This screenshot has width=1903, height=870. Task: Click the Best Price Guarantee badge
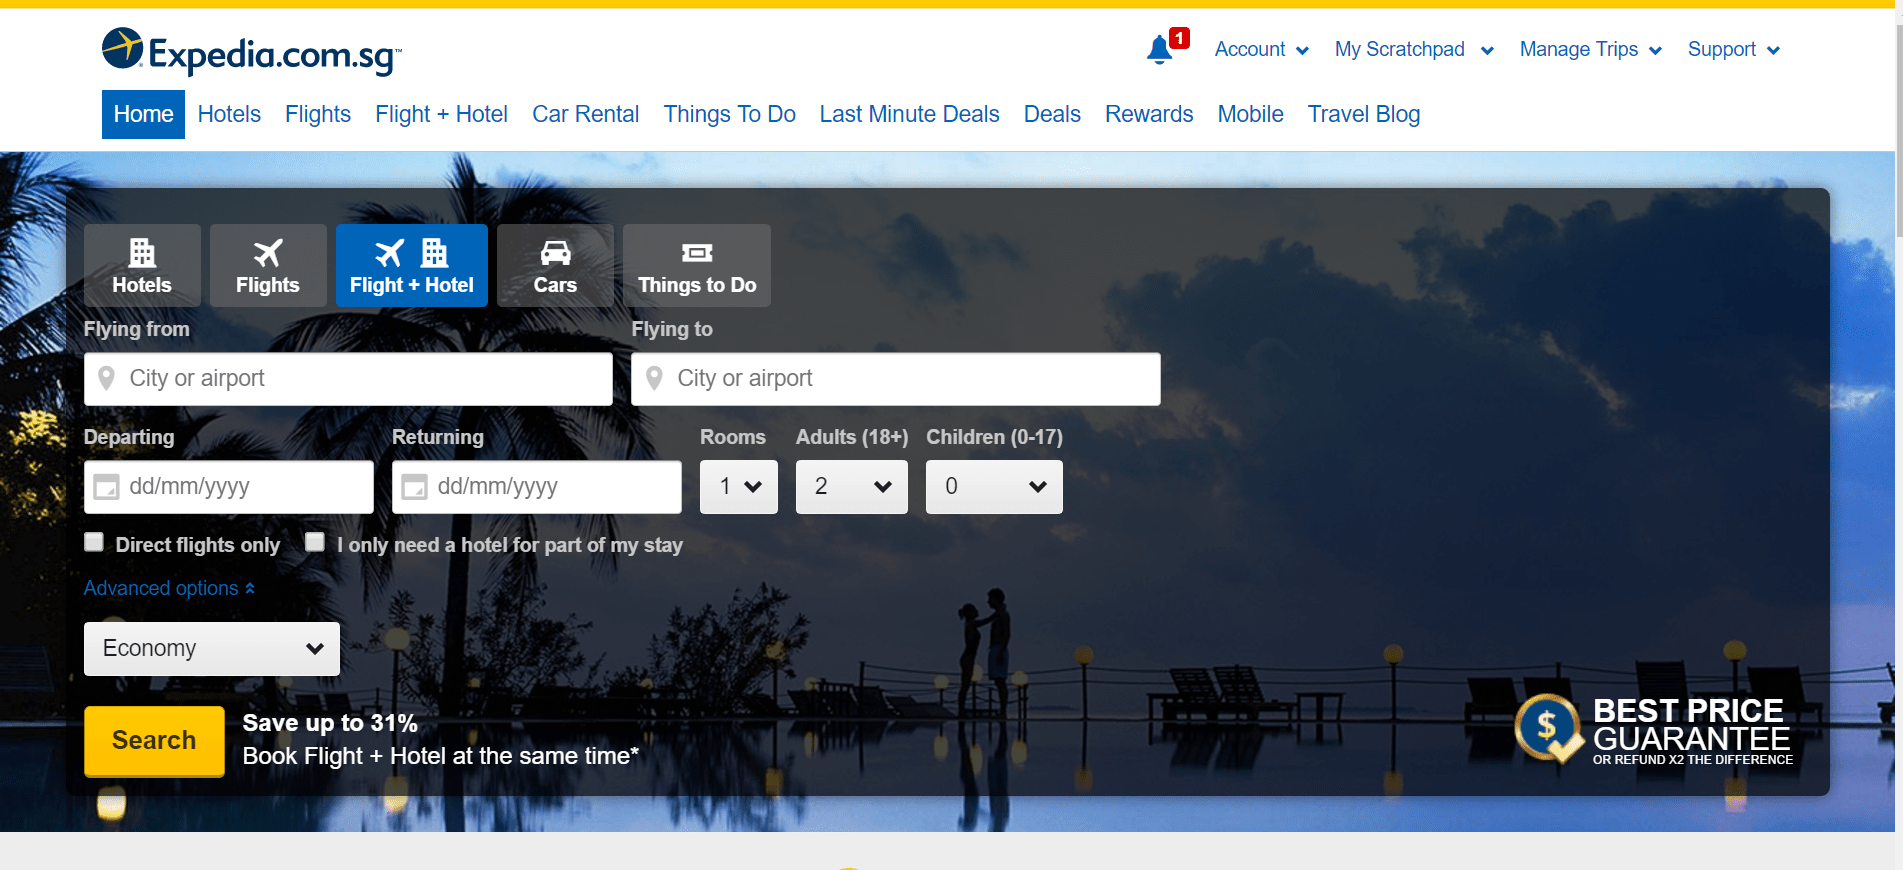[x=1654, y=730]
